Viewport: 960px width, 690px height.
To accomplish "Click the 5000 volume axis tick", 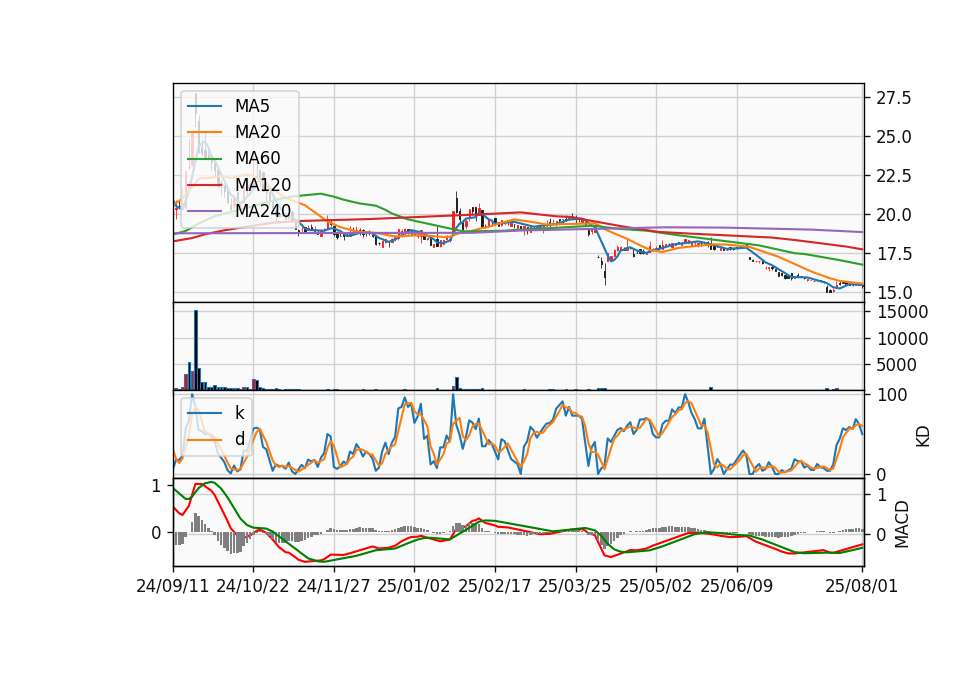I will click(896, 366).
